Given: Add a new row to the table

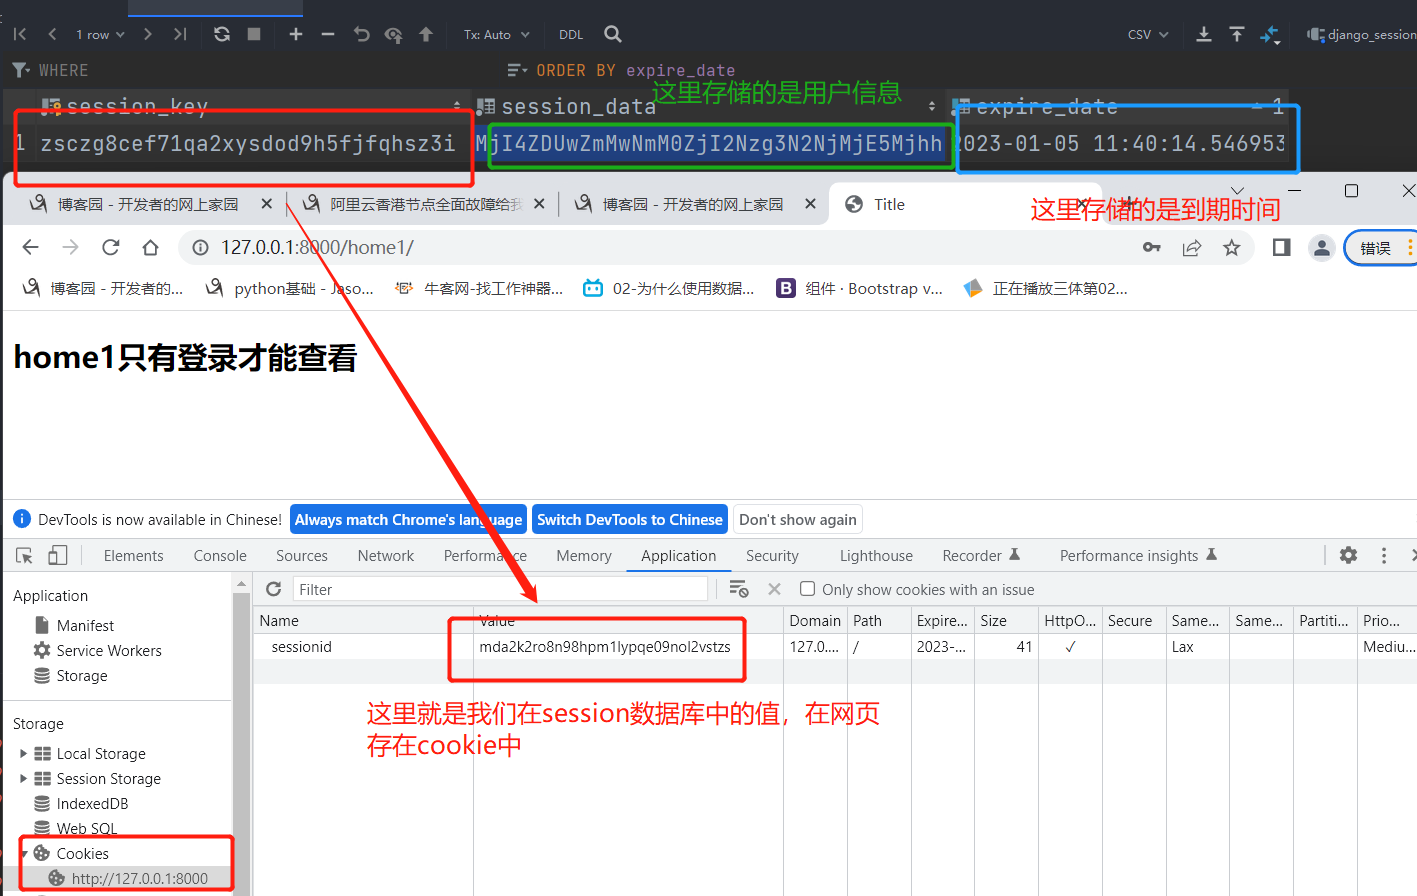Looking at the screenshot, I should (x=296, y=34).
